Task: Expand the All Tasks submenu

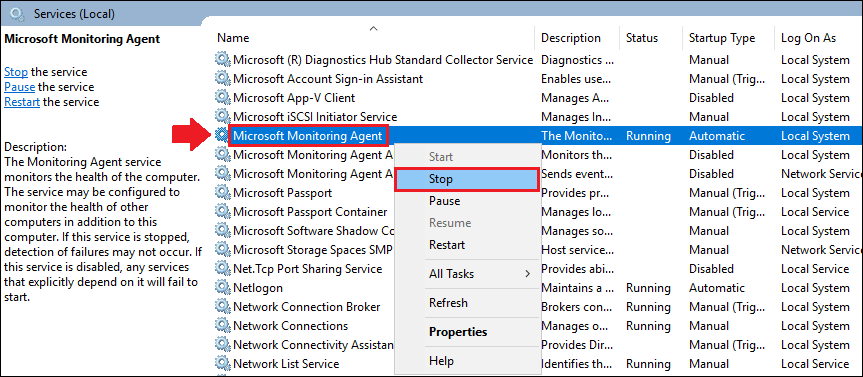Action: [466, 274]
